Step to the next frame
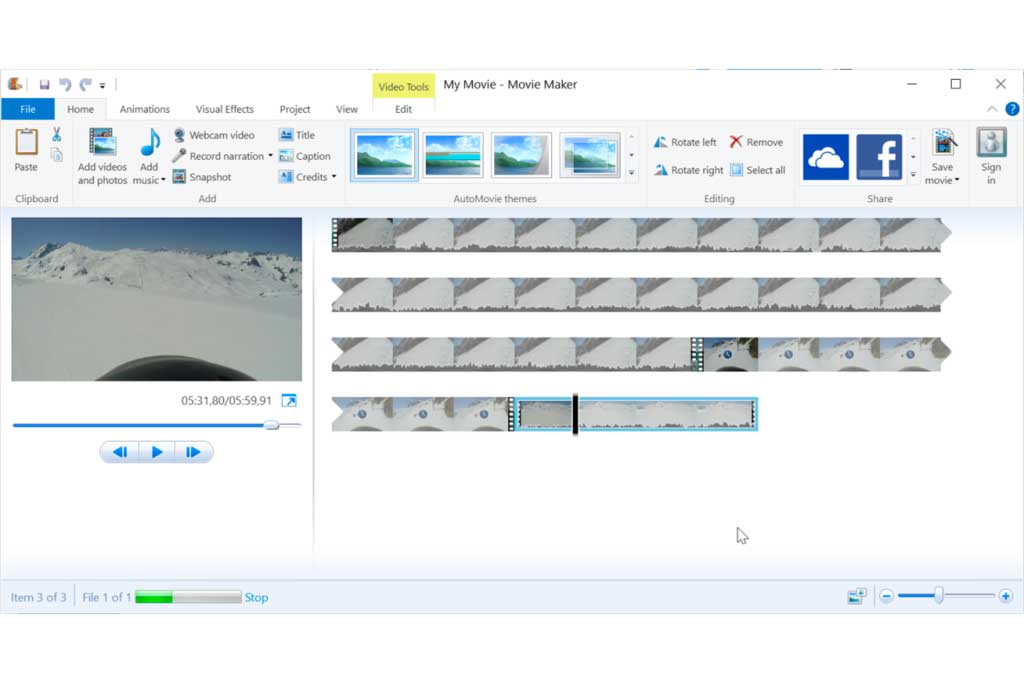The height and width of the screenshot is (683, 1024). (x=194, y=452)
